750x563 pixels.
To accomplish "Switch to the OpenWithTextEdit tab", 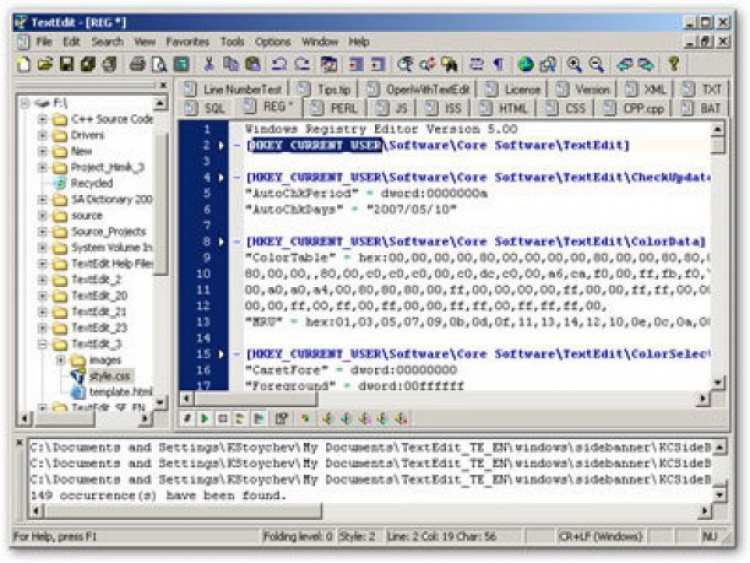I will (418, 89).
